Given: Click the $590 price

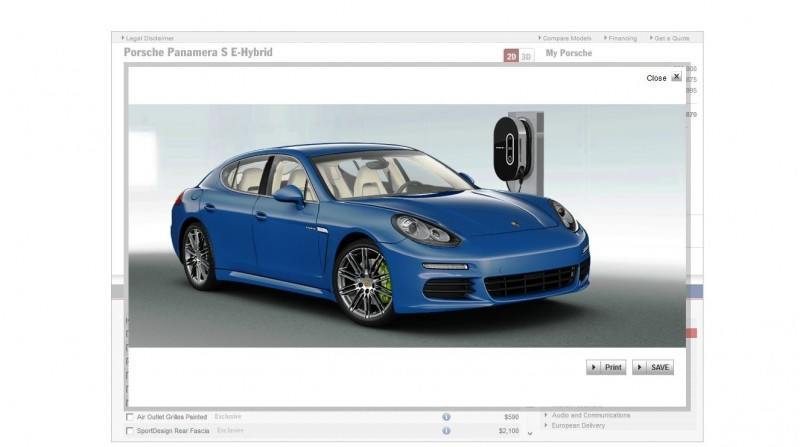Looking at the screenshot, I should (x=511, y=417).
